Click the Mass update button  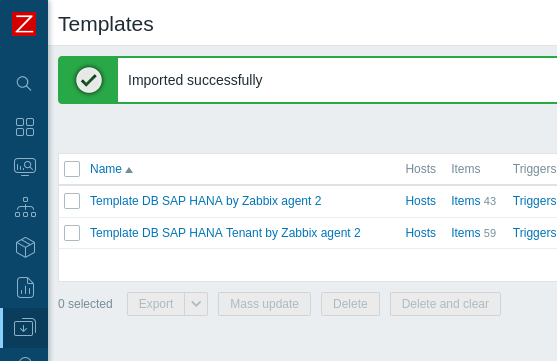point(264,304)
